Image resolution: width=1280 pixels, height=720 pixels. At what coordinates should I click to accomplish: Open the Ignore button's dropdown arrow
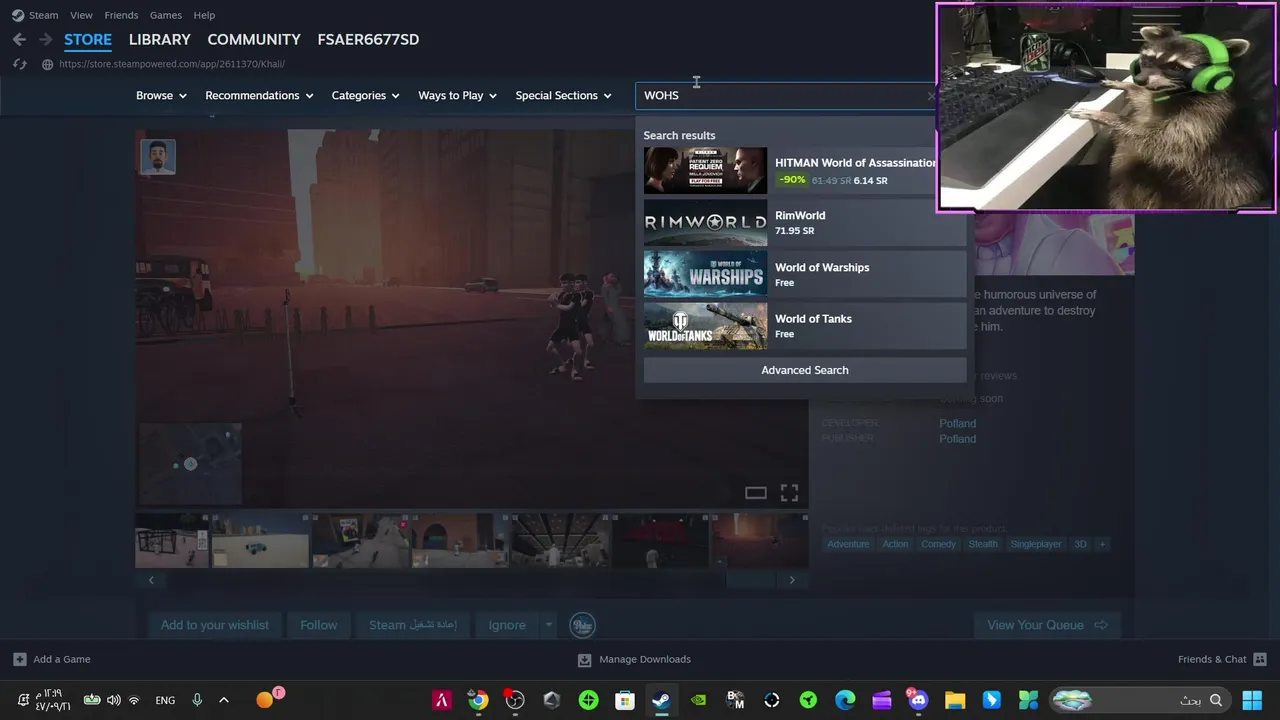(548, 625)
